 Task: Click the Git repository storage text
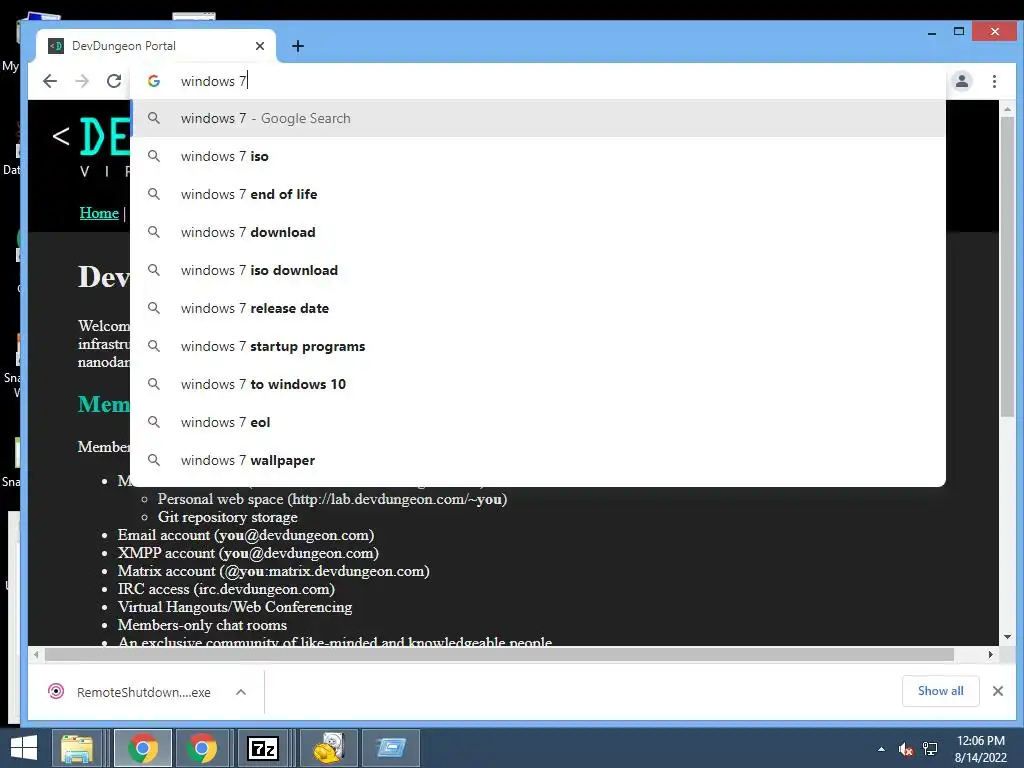tap(227, 517)
